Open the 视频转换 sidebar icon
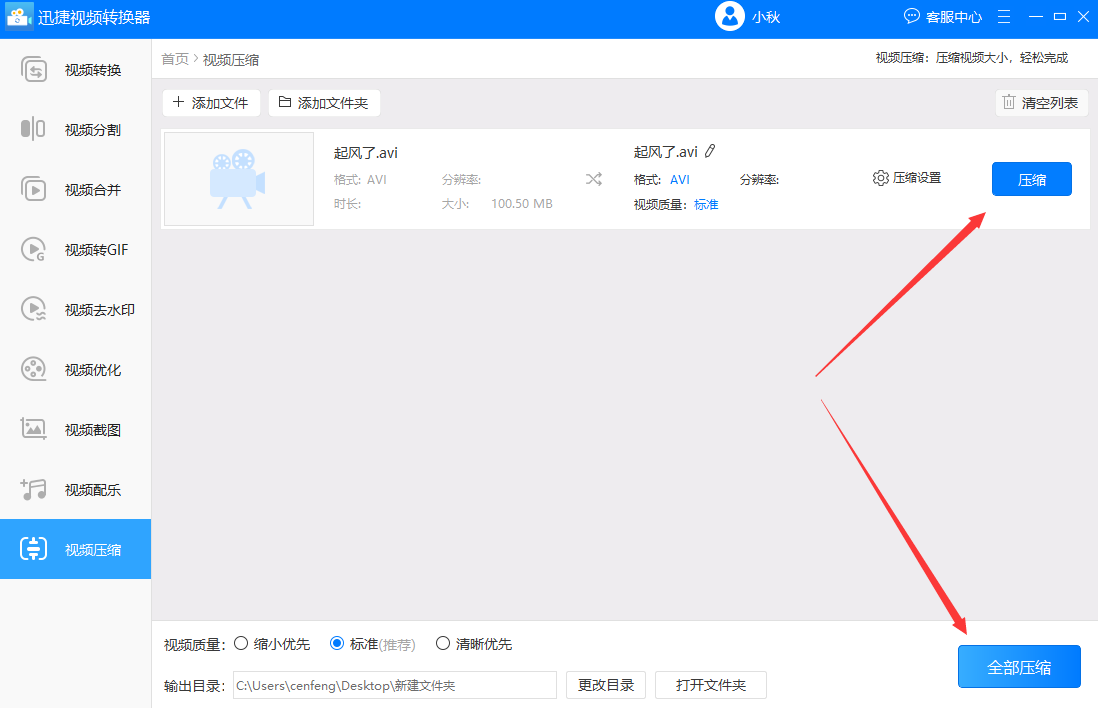The height and width of the screenshot is (708, 1098). click(x=34, y=70)
